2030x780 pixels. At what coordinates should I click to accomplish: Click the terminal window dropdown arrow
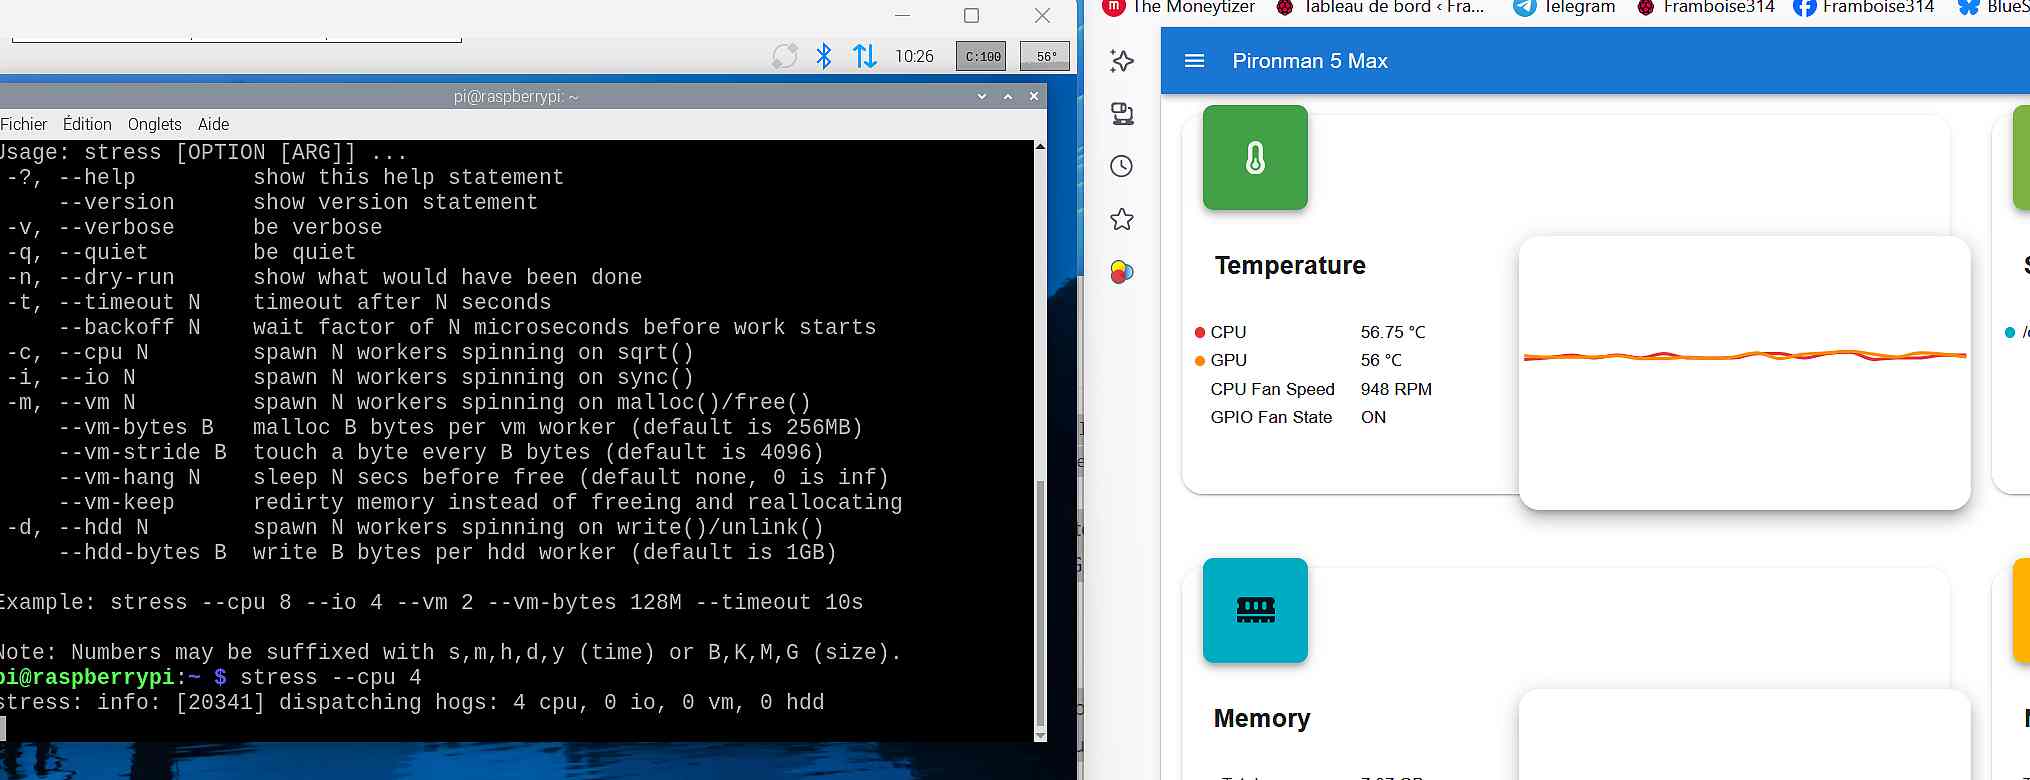click(982, 96)
